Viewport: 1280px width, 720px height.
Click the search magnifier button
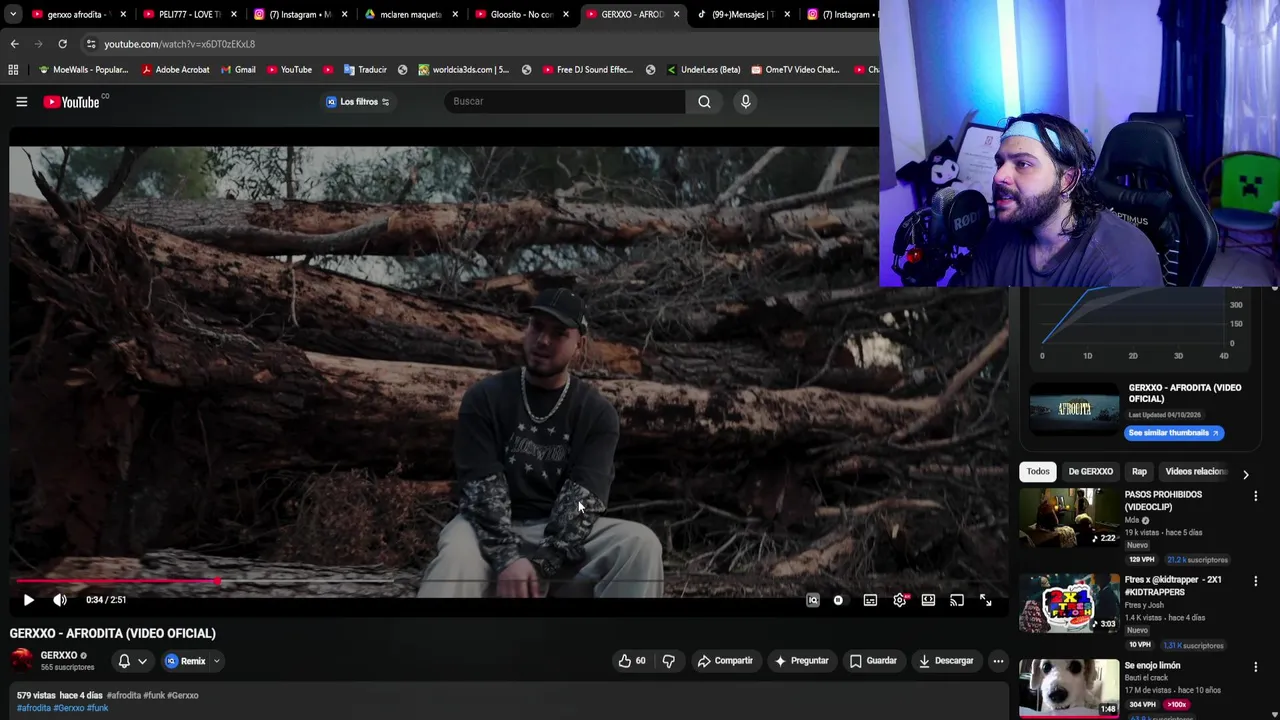click(x=704, y=101)
